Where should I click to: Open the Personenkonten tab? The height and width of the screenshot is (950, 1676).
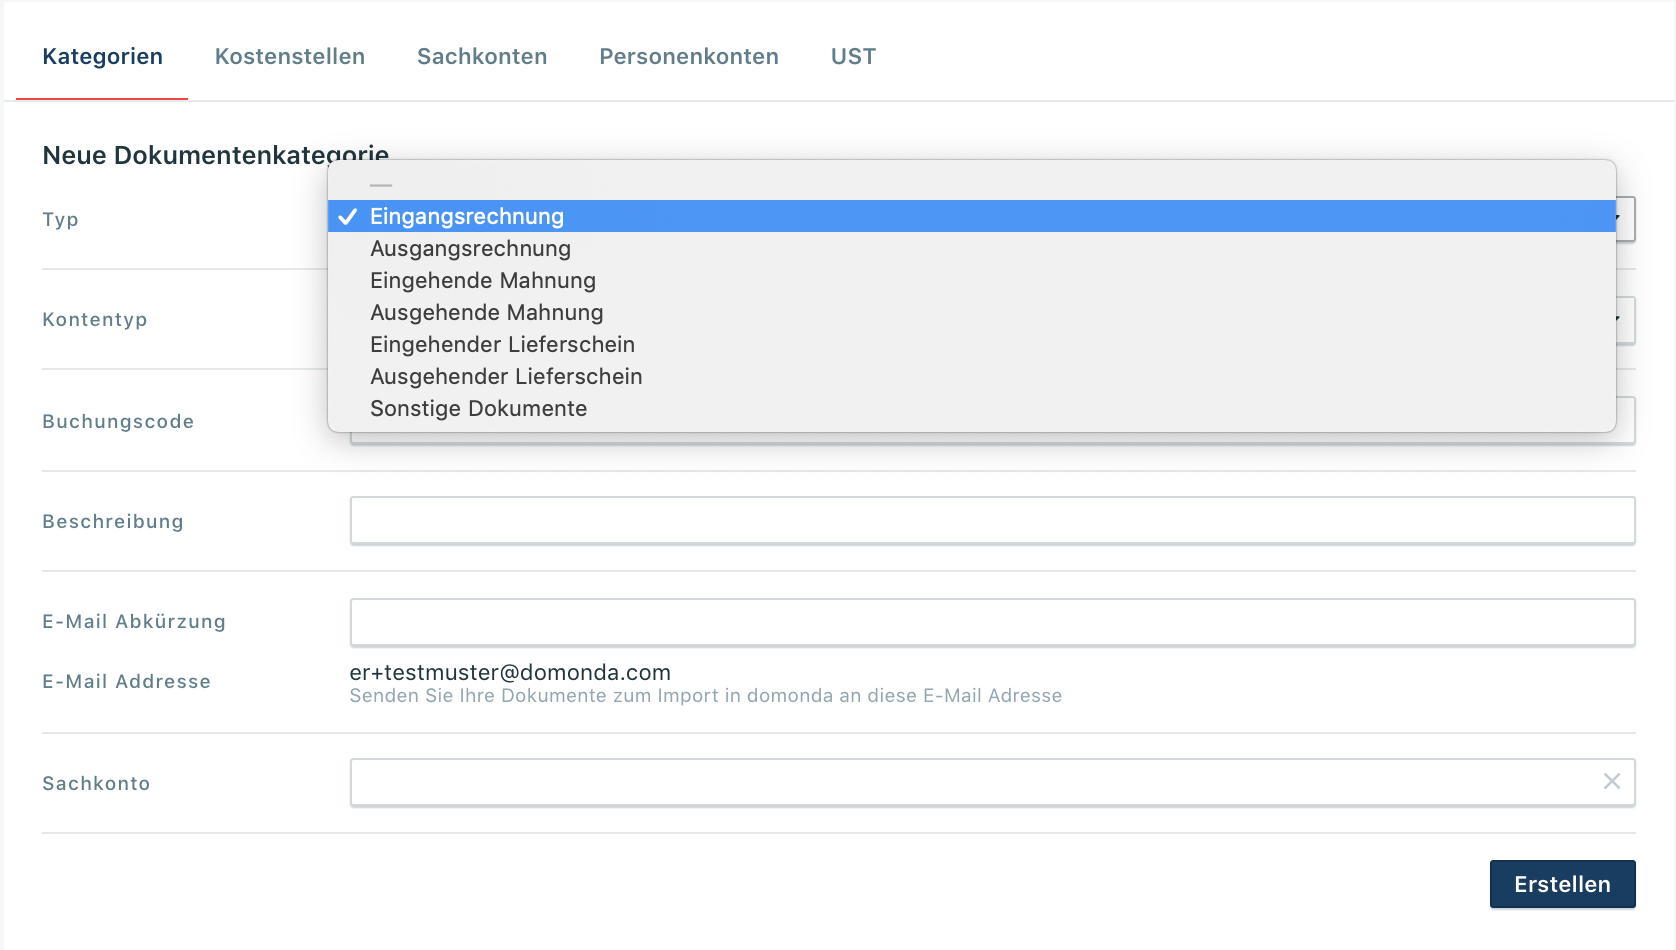tap(688, 56)
